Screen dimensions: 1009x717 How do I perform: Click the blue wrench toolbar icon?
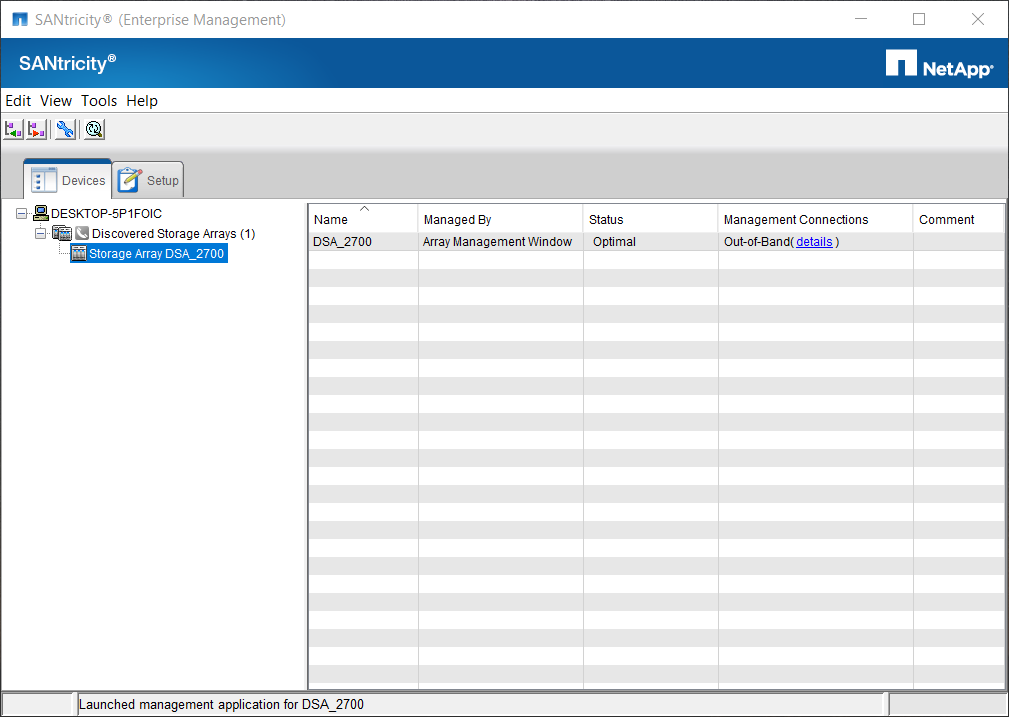[65, 129]
